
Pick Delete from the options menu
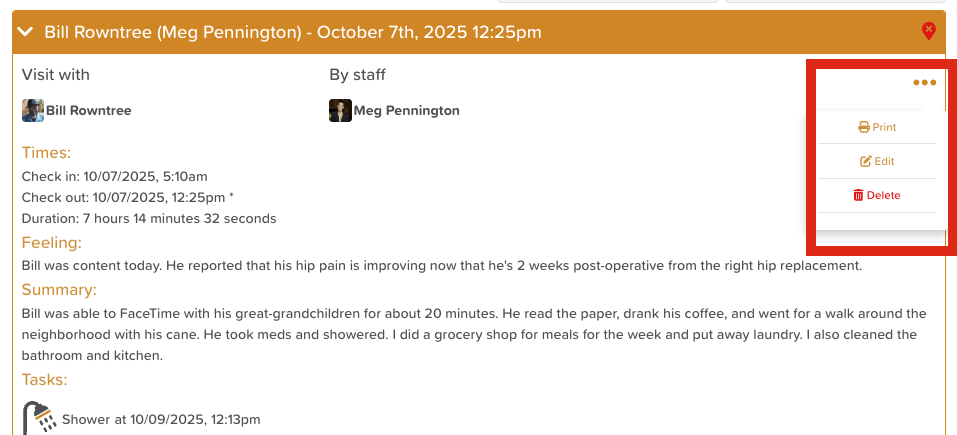coord(877,195)
